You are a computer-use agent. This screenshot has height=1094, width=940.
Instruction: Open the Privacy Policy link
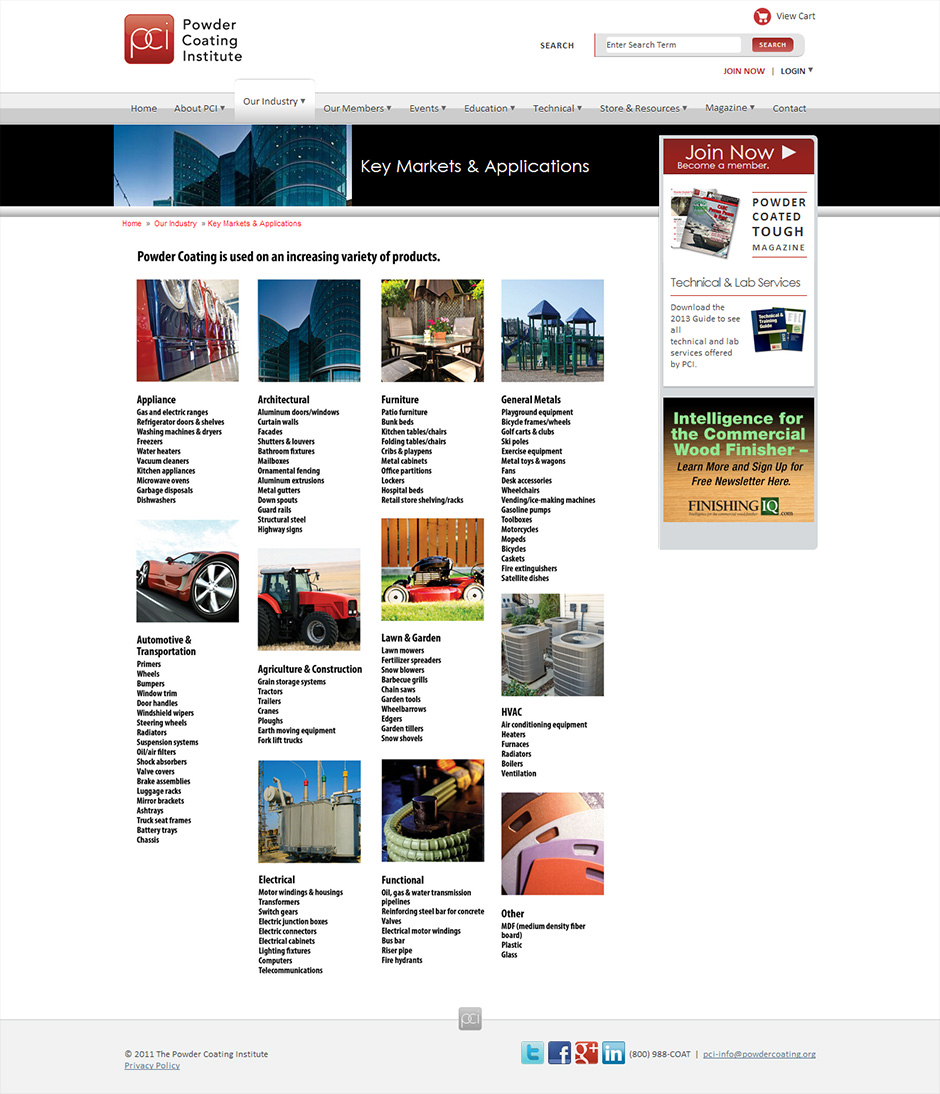coord(152,1066)
